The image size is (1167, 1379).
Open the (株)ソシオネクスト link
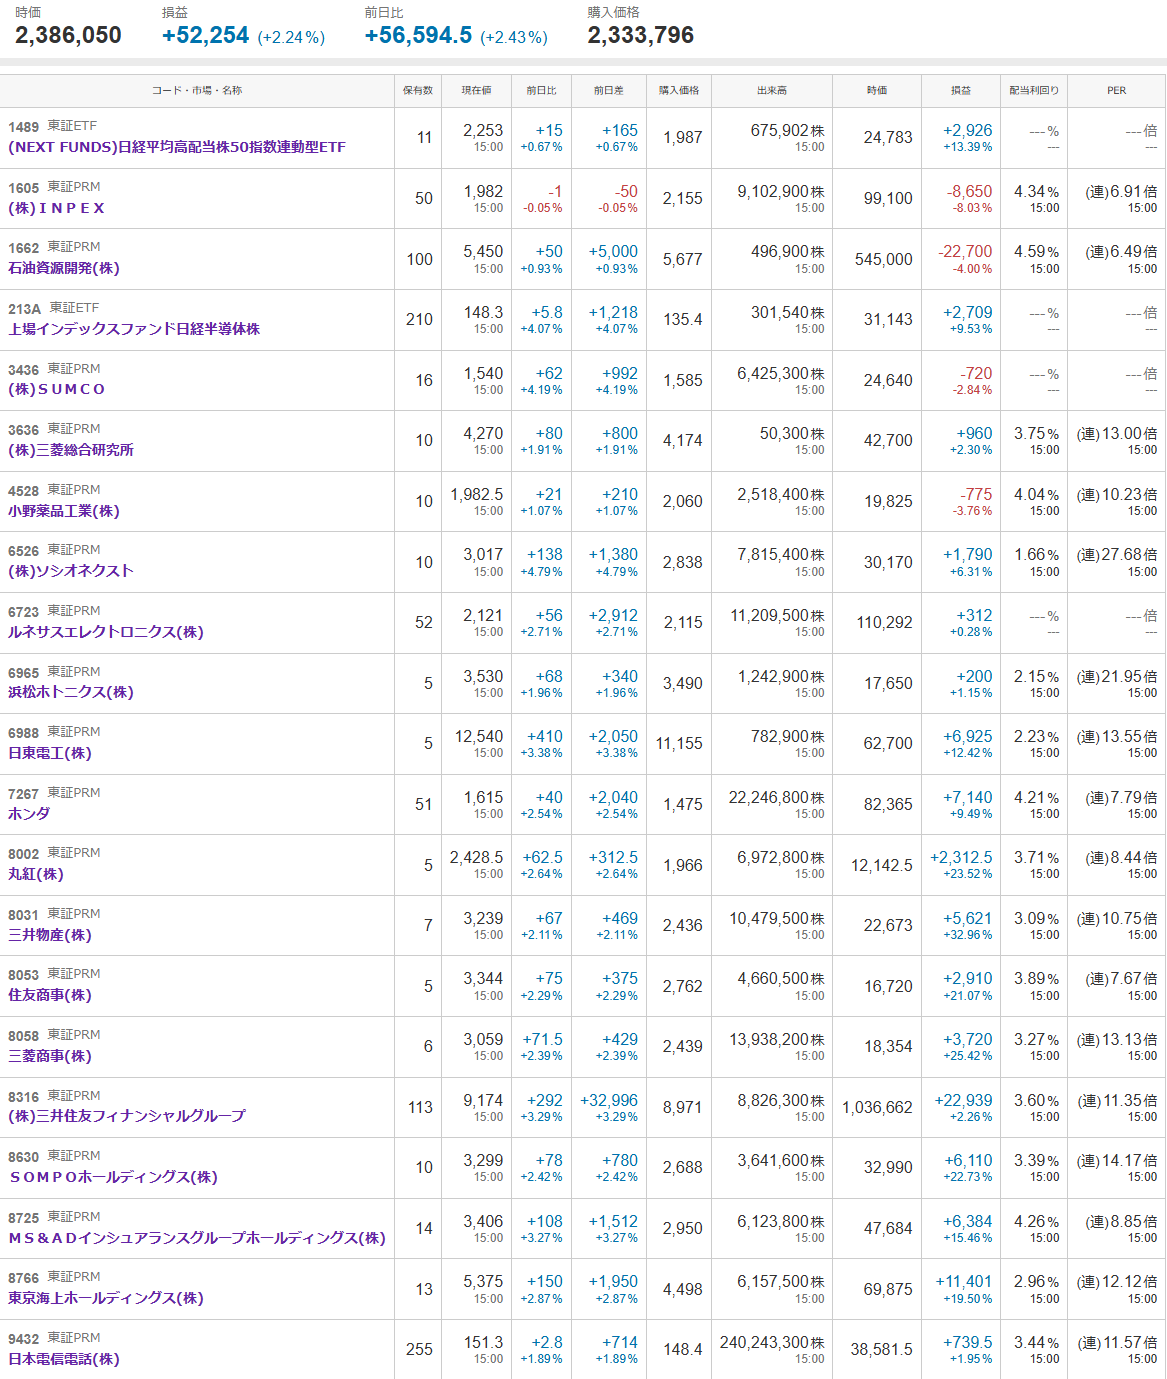click(71, 571)
